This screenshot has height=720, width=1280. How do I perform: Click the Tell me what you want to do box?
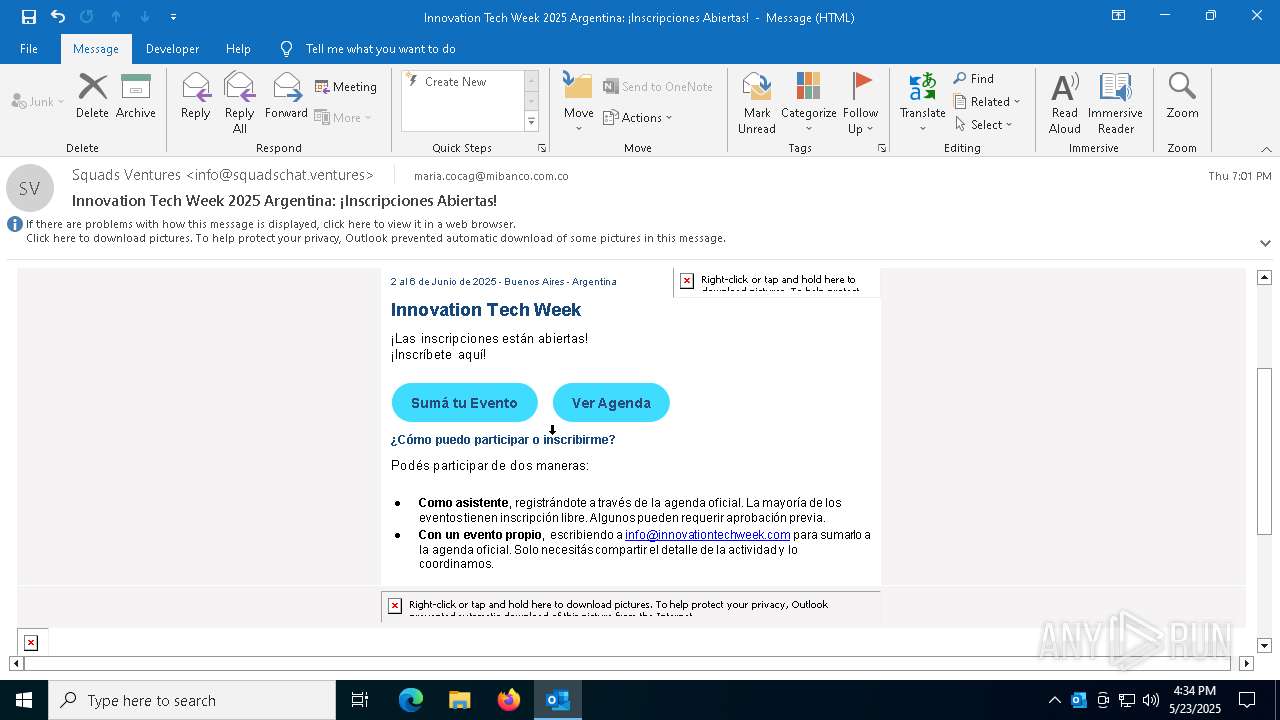coord(380,49)
